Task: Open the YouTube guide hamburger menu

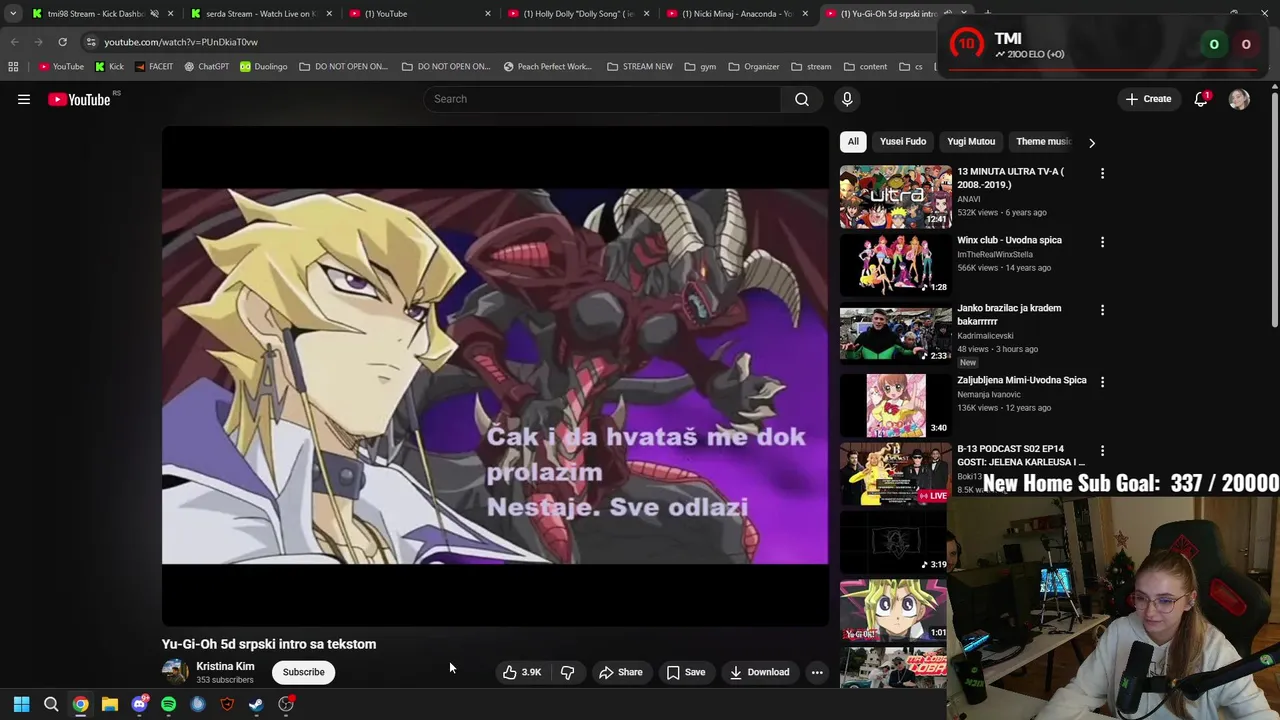Action: pyautogui.click(x=24, y=99)
